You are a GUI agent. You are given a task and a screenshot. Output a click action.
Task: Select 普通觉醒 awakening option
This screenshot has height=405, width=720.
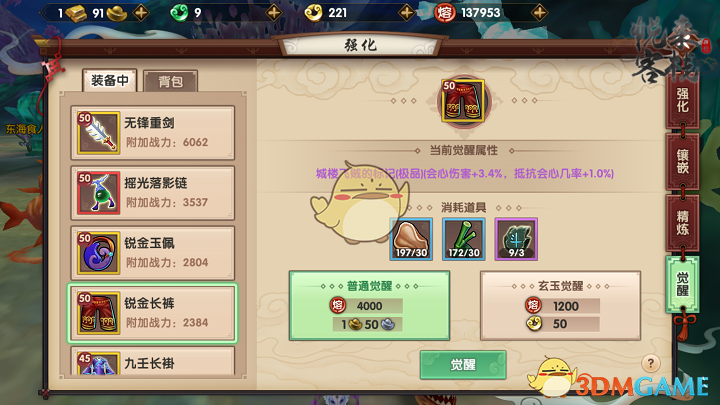[369, 305]
